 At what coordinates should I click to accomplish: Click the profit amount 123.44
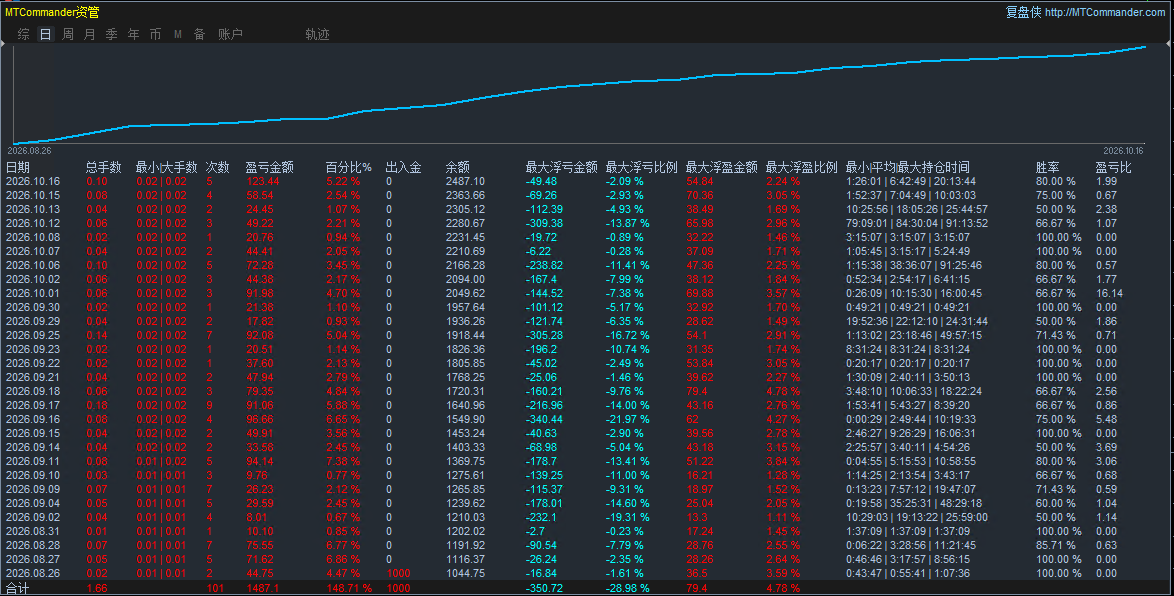pos(262,181)
